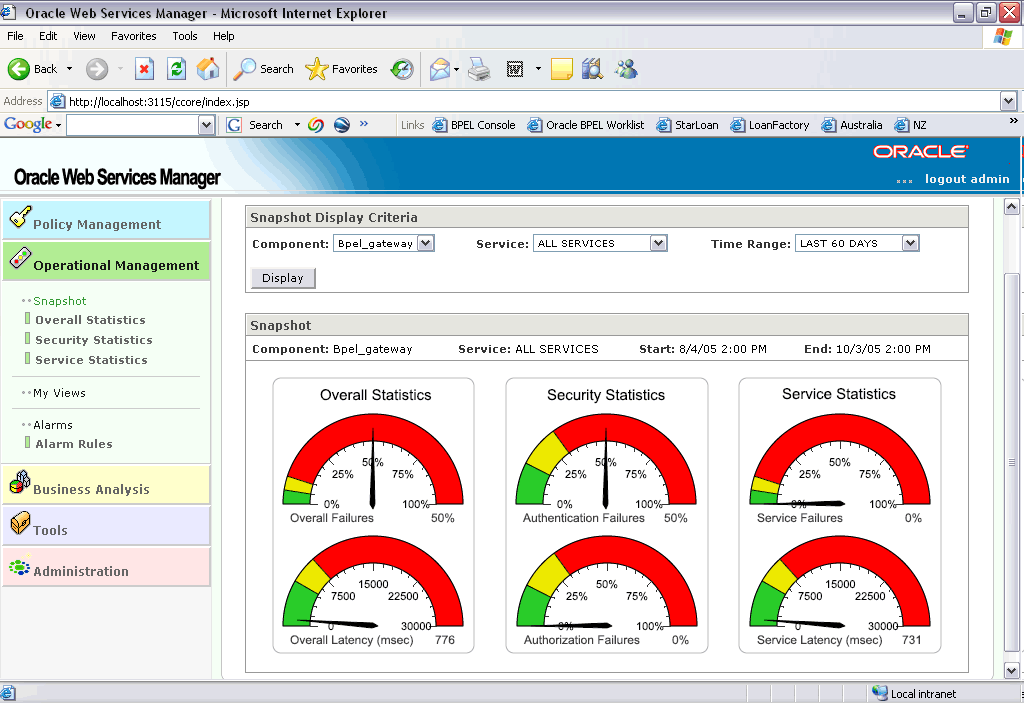
Task: Open the History clock icon
Action: click(x=402, y=69)
